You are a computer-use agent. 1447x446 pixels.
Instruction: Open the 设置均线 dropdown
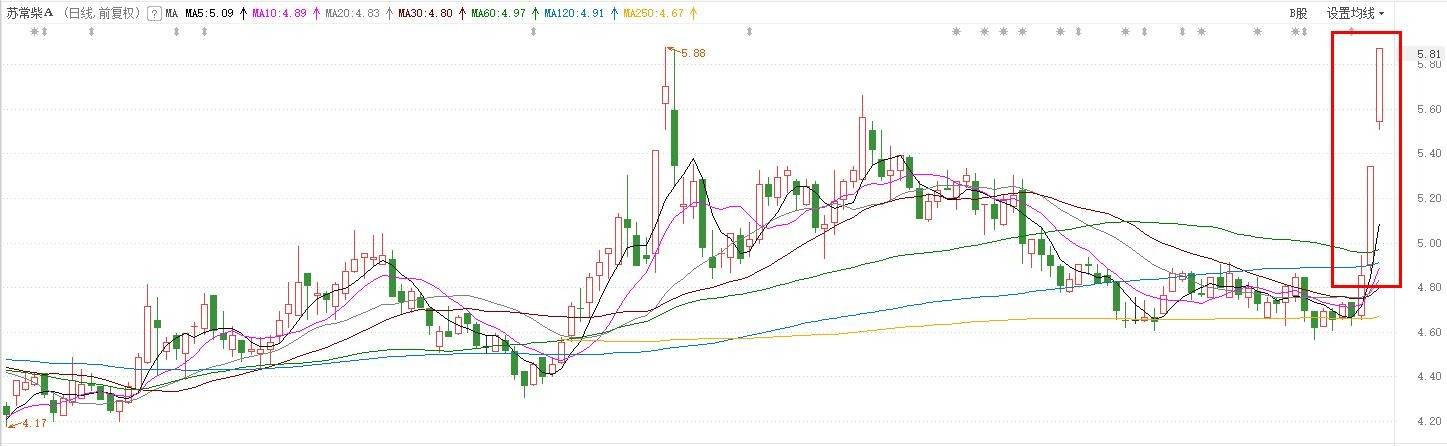click(1355, 13)
